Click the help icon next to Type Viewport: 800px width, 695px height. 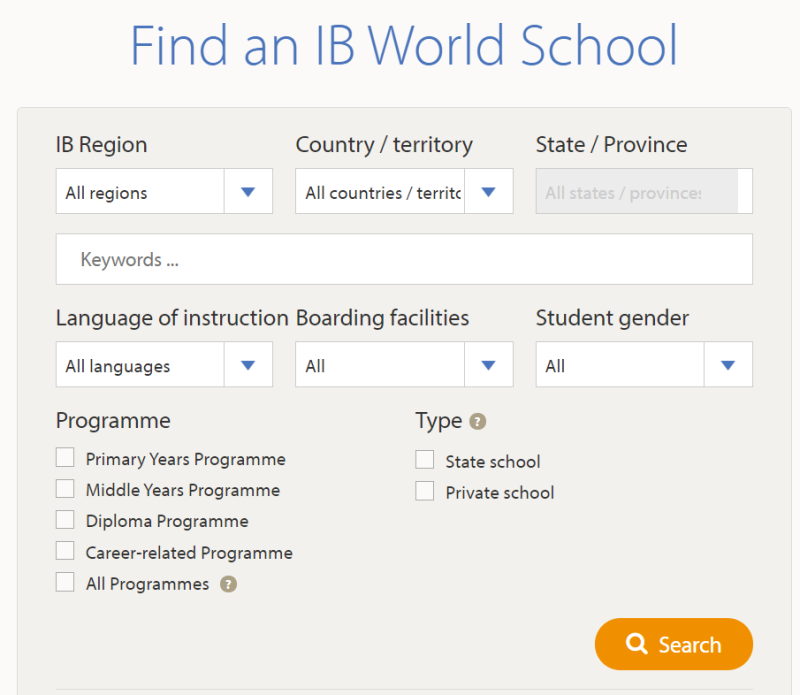[478, 421]
